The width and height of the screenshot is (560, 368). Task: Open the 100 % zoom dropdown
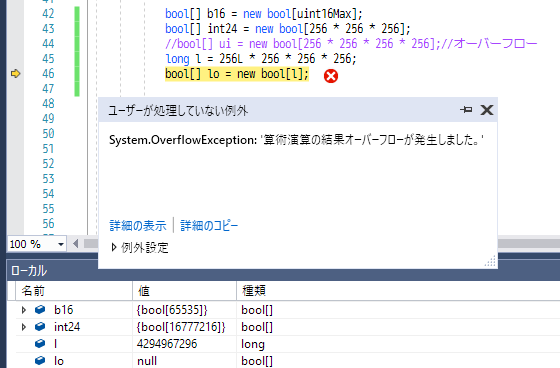tap(61, 244)
